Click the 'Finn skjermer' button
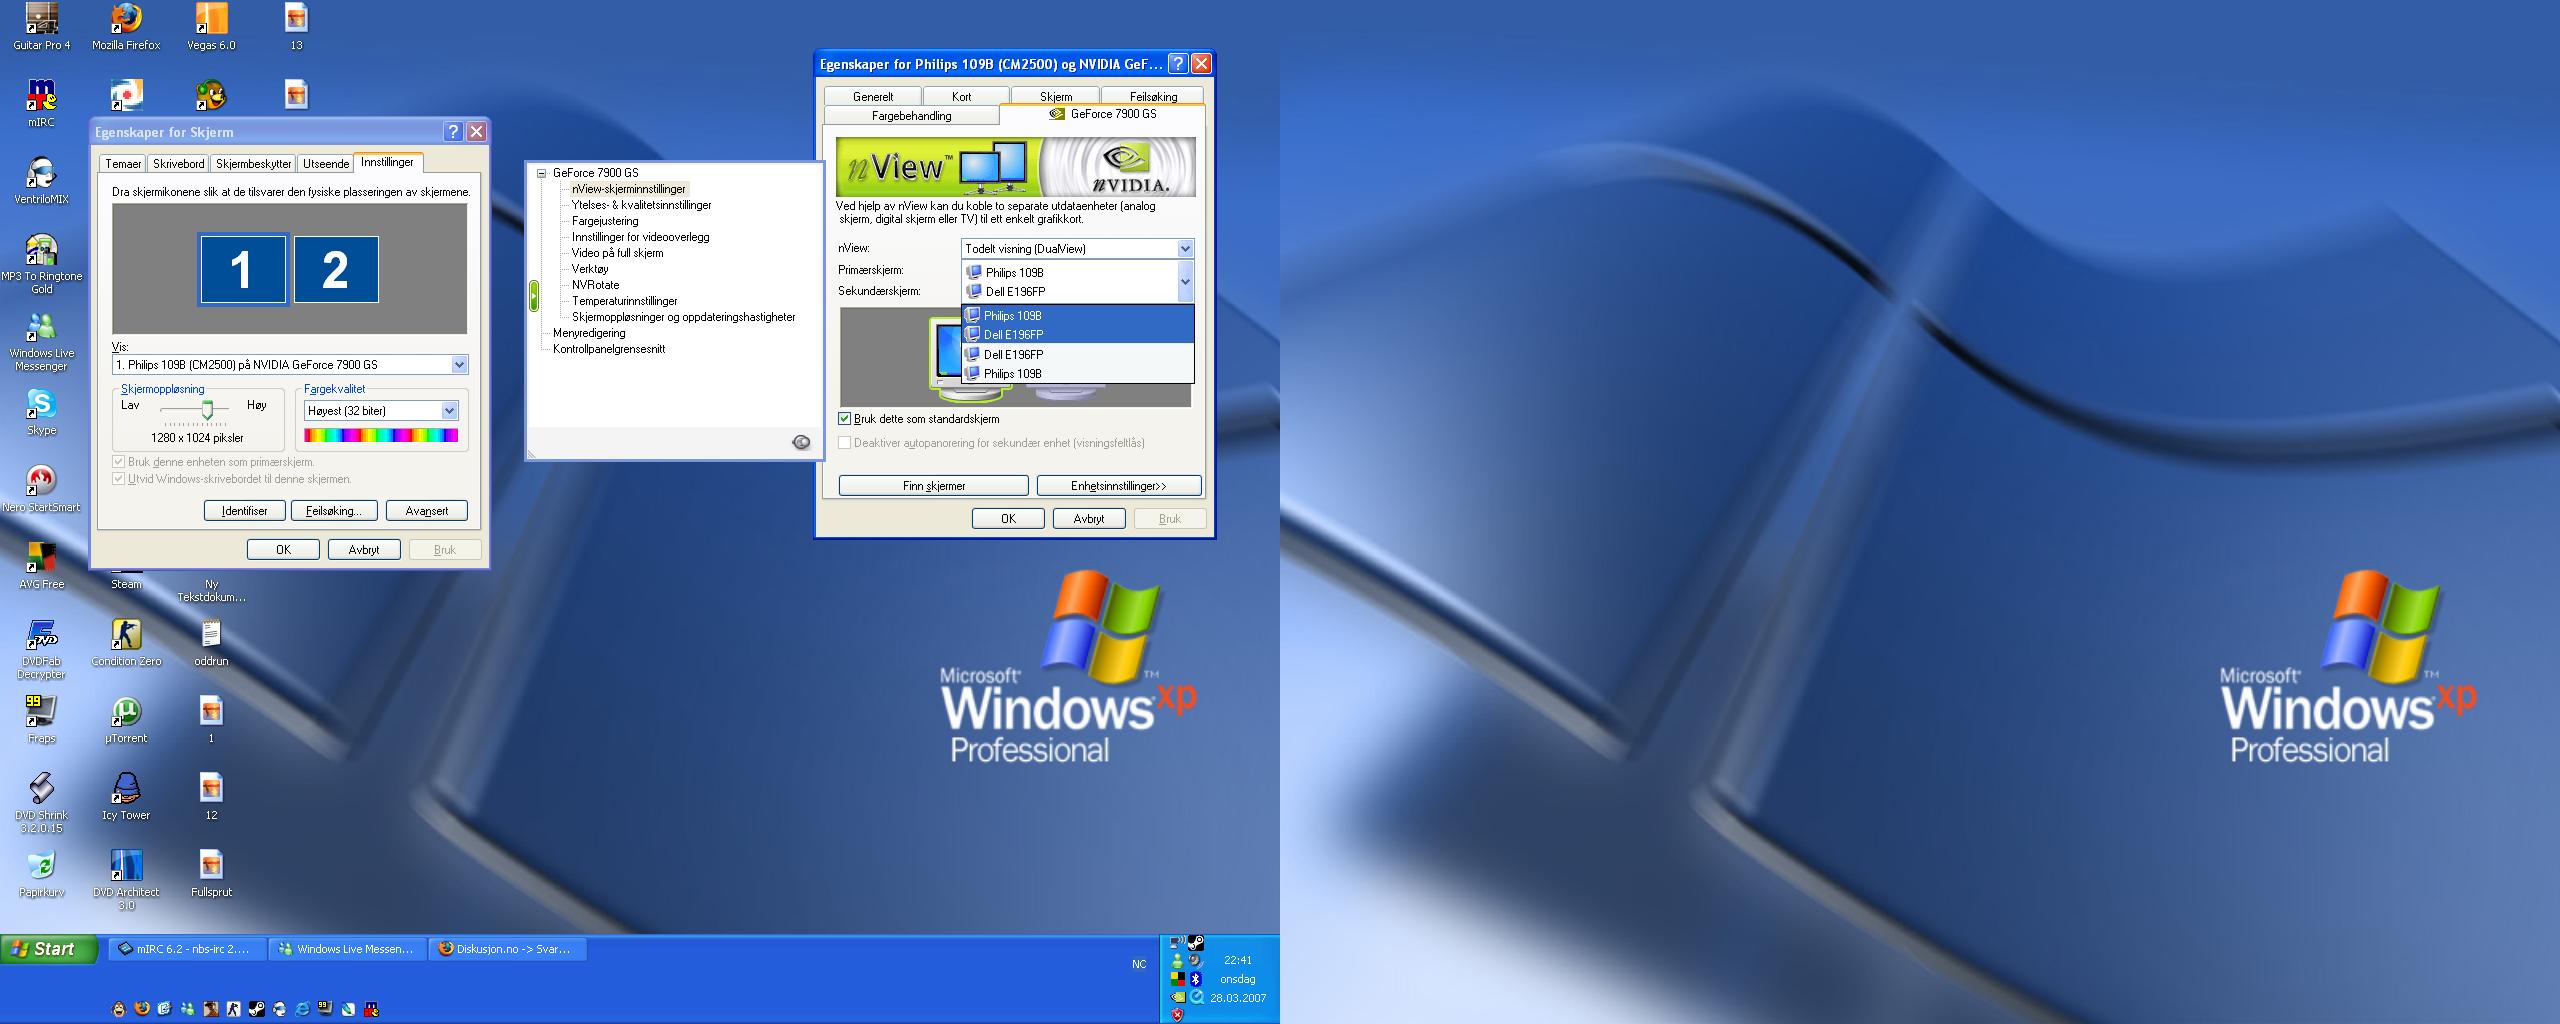Screen dimensions: 2560x1024 (934, 486)
